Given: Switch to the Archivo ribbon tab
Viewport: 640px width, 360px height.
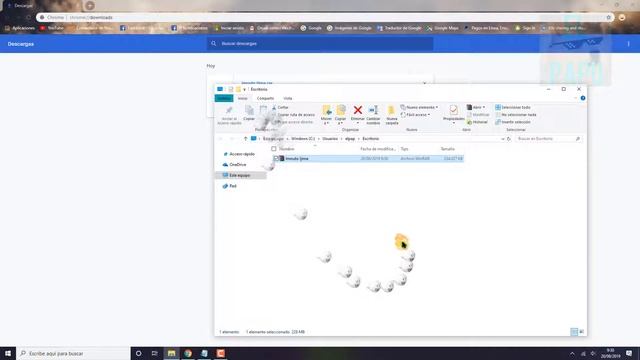Looking at the screenshot, I should (224, 98).
